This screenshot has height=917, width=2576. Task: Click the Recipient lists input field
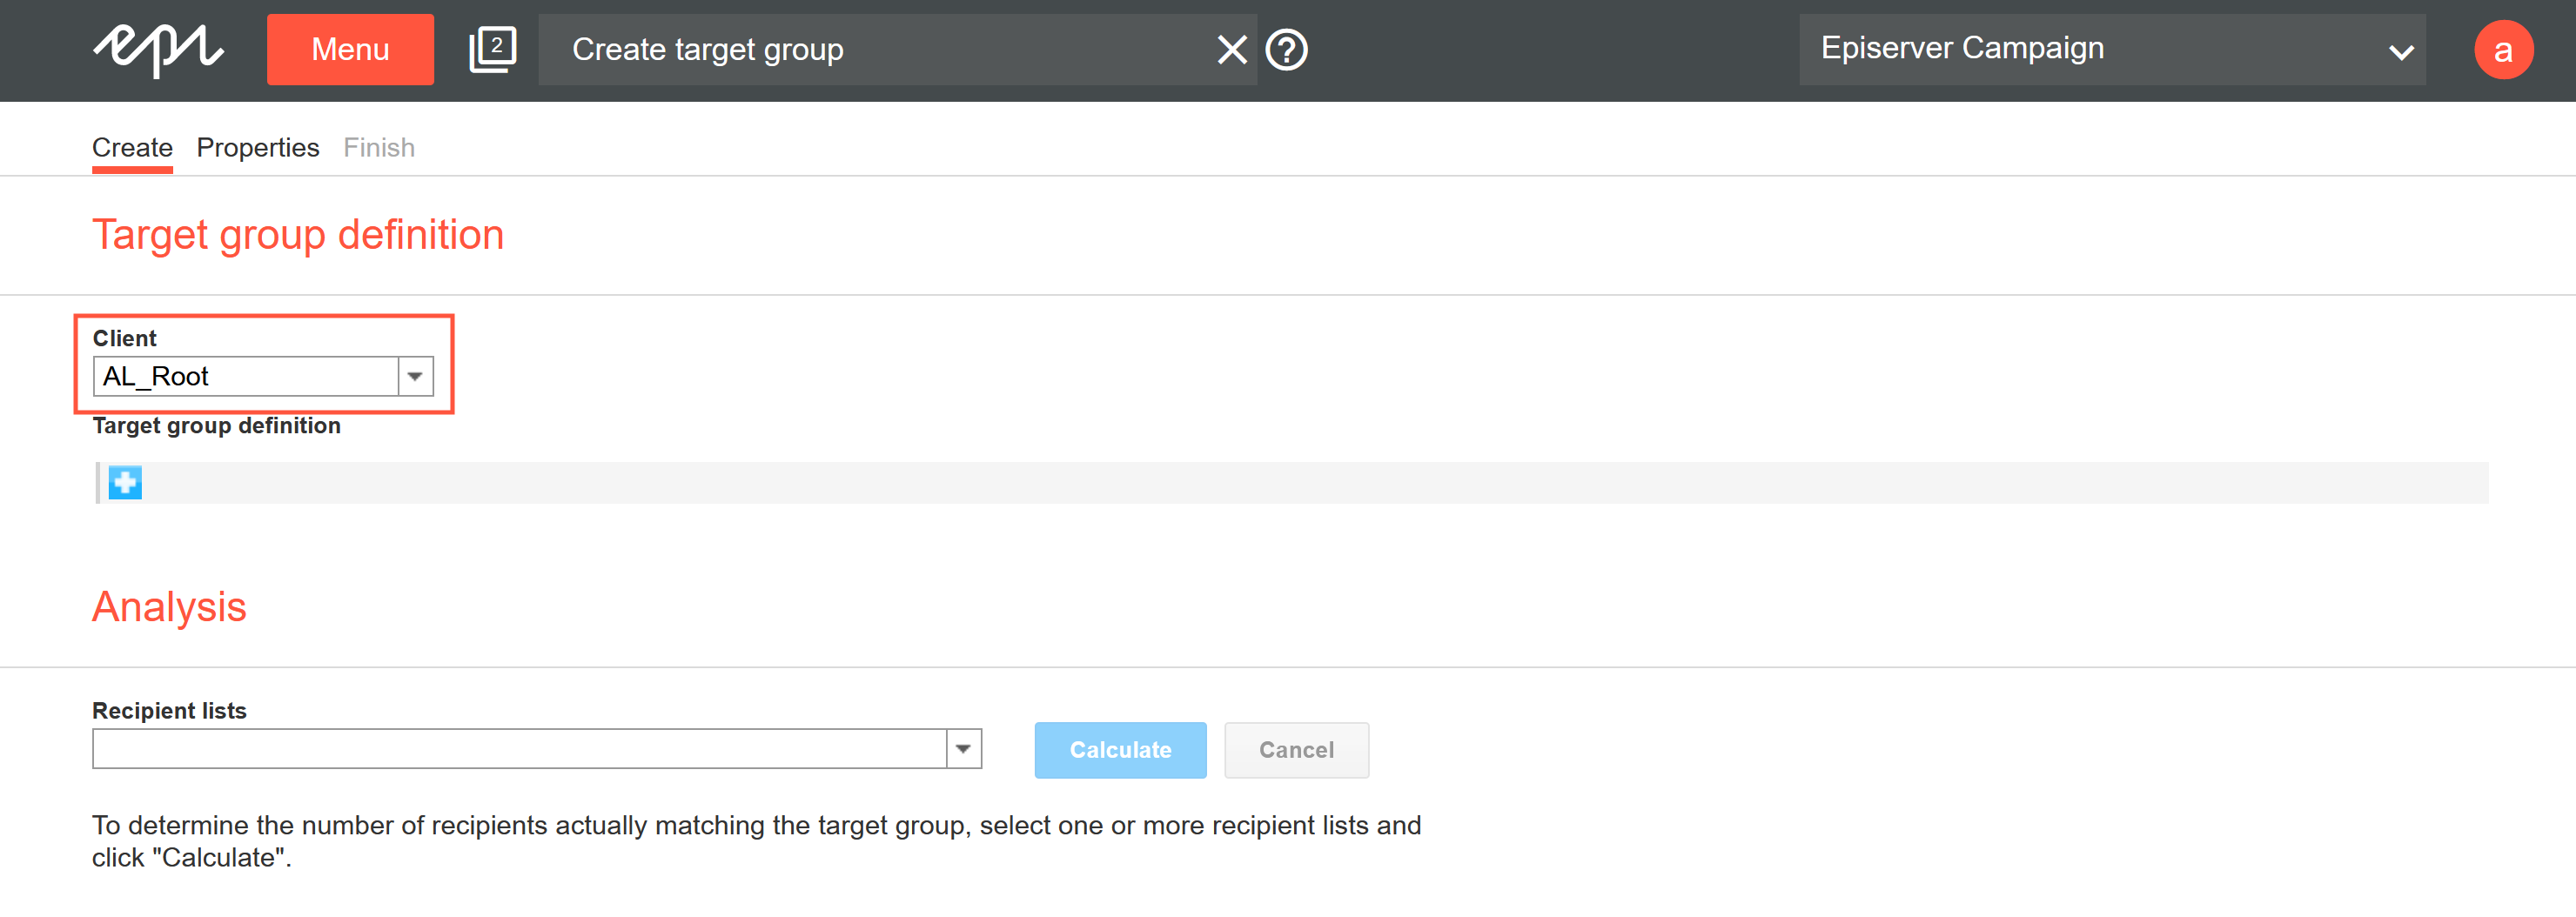519,749
